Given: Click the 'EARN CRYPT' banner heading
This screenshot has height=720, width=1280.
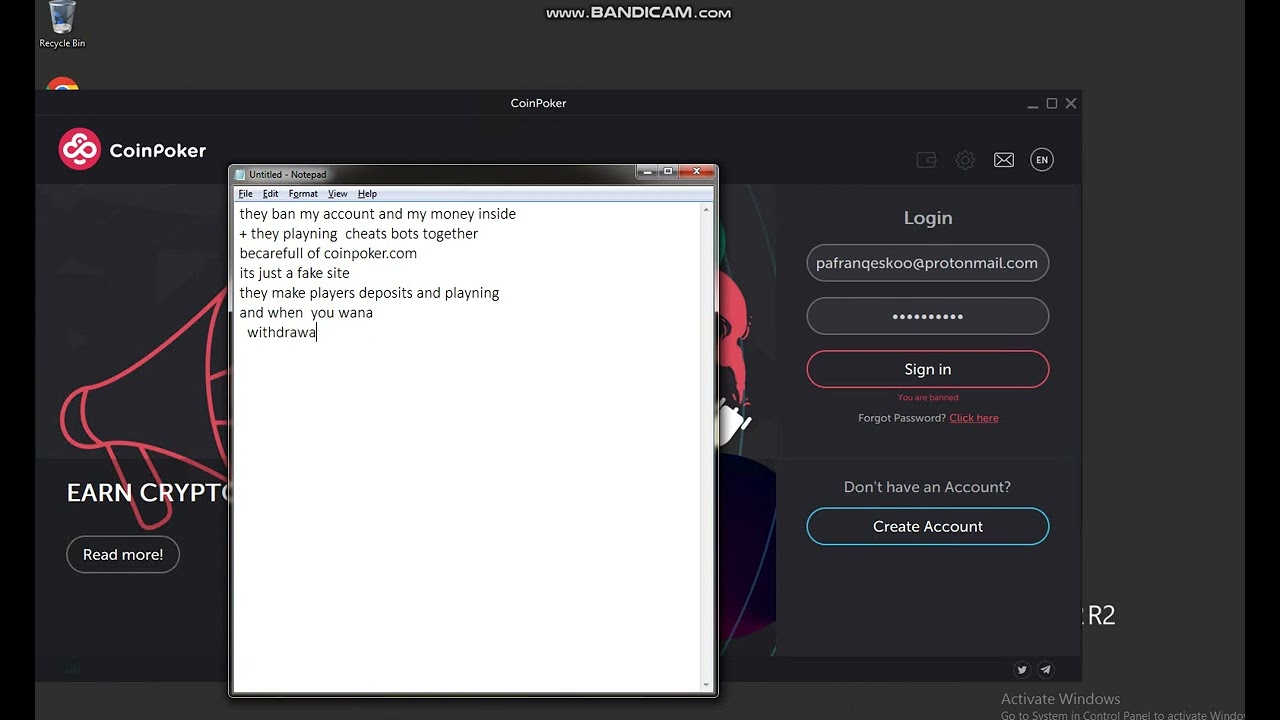Looking at the screenshot, I should click(148, 492).
